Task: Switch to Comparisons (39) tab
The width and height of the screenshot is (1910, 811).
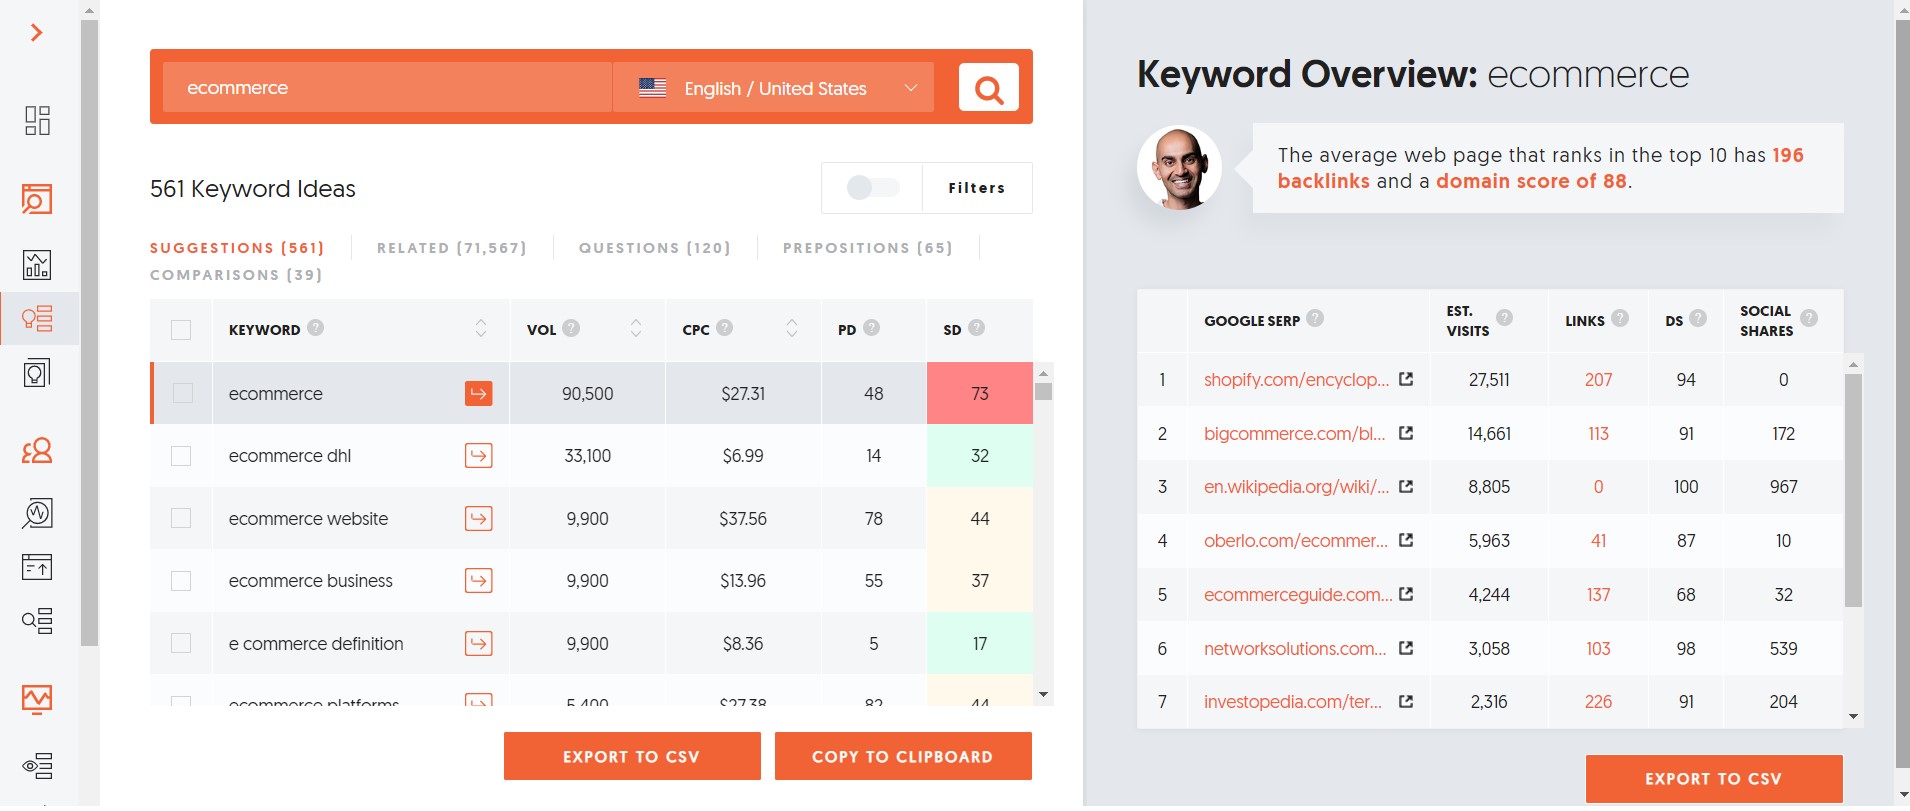Action: pos(236,275)
